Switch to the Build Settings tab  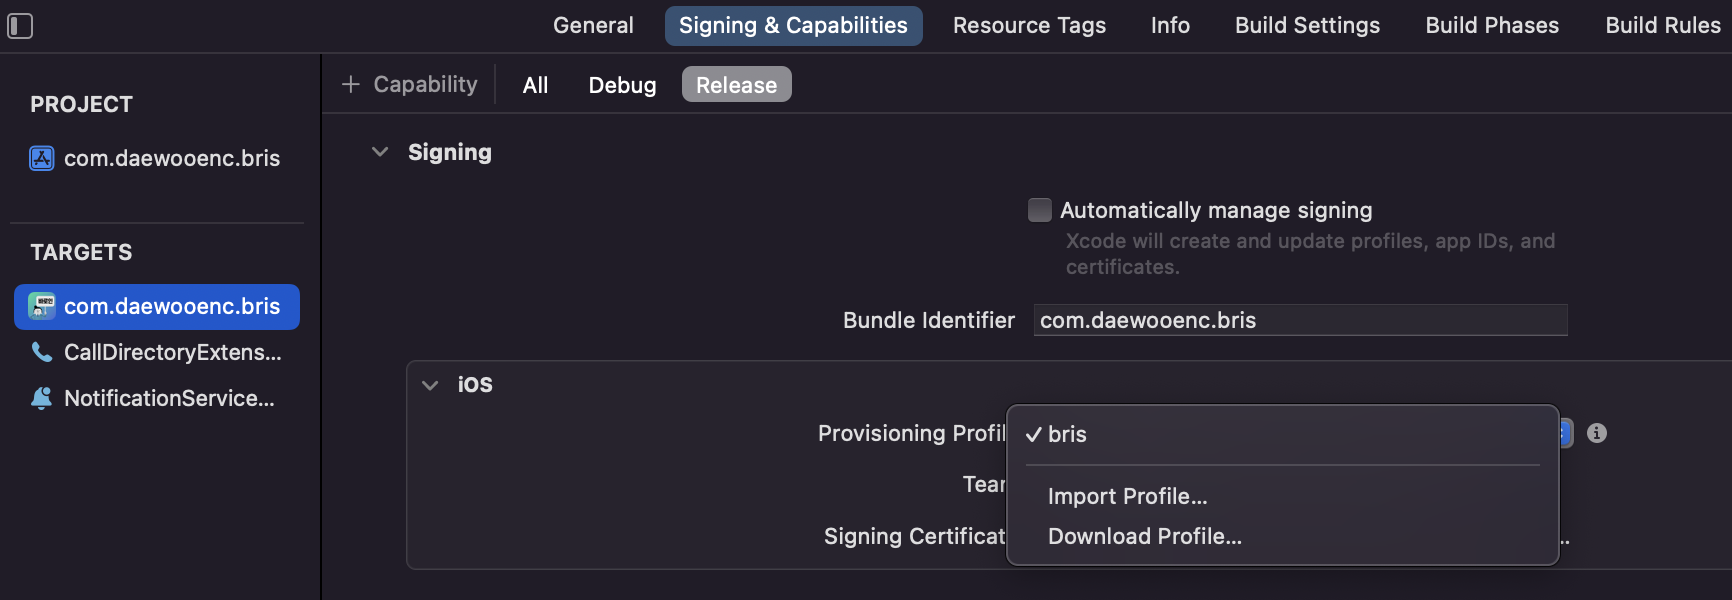1307,26
